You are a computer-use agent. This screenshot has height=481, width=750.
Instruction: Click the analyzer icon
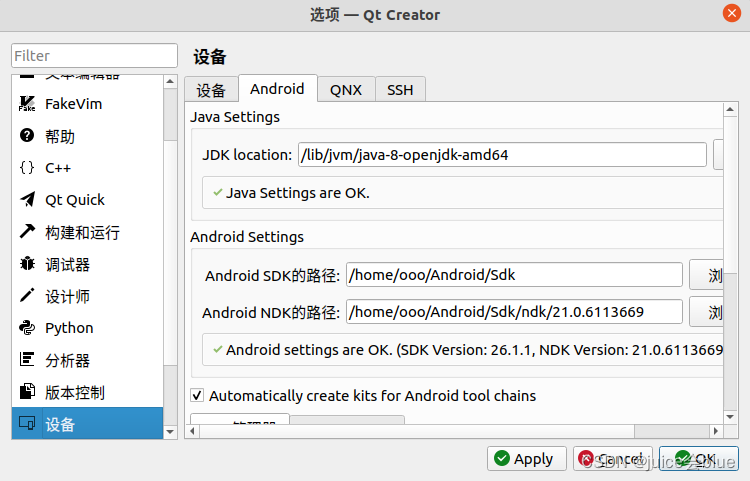point(27,360)
